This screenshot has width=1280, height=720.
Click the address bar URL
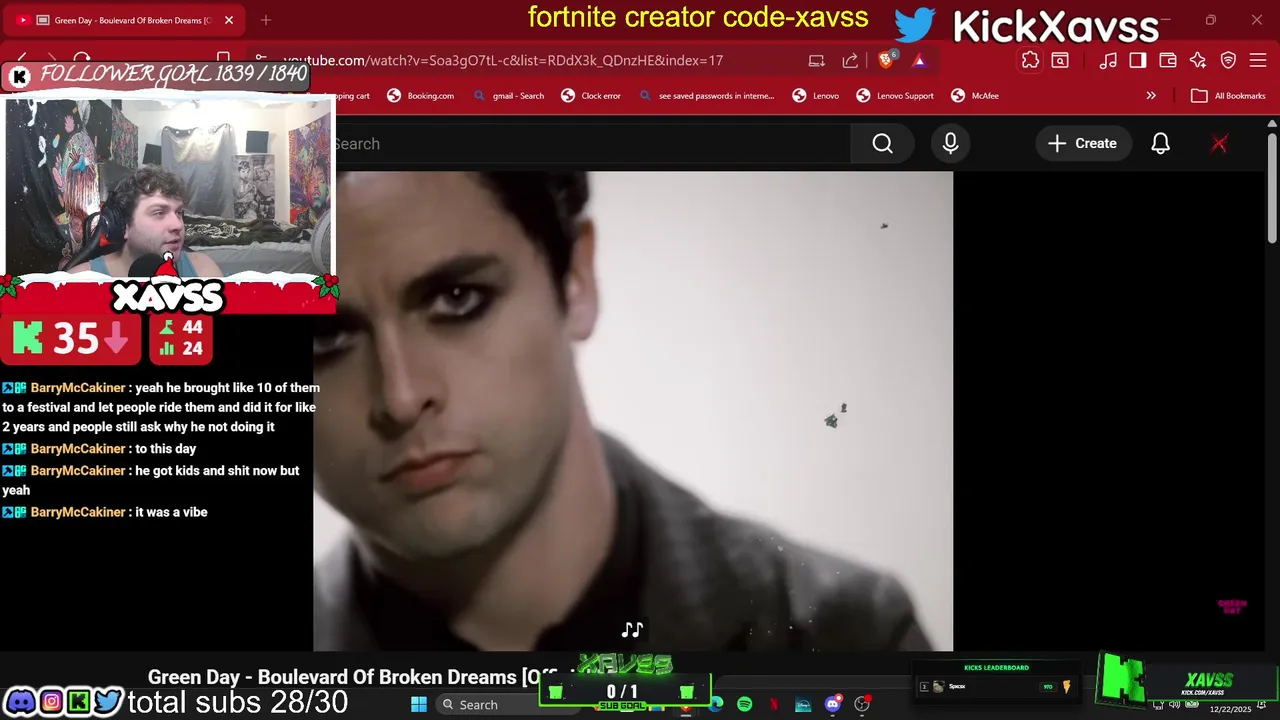point(503,60)
